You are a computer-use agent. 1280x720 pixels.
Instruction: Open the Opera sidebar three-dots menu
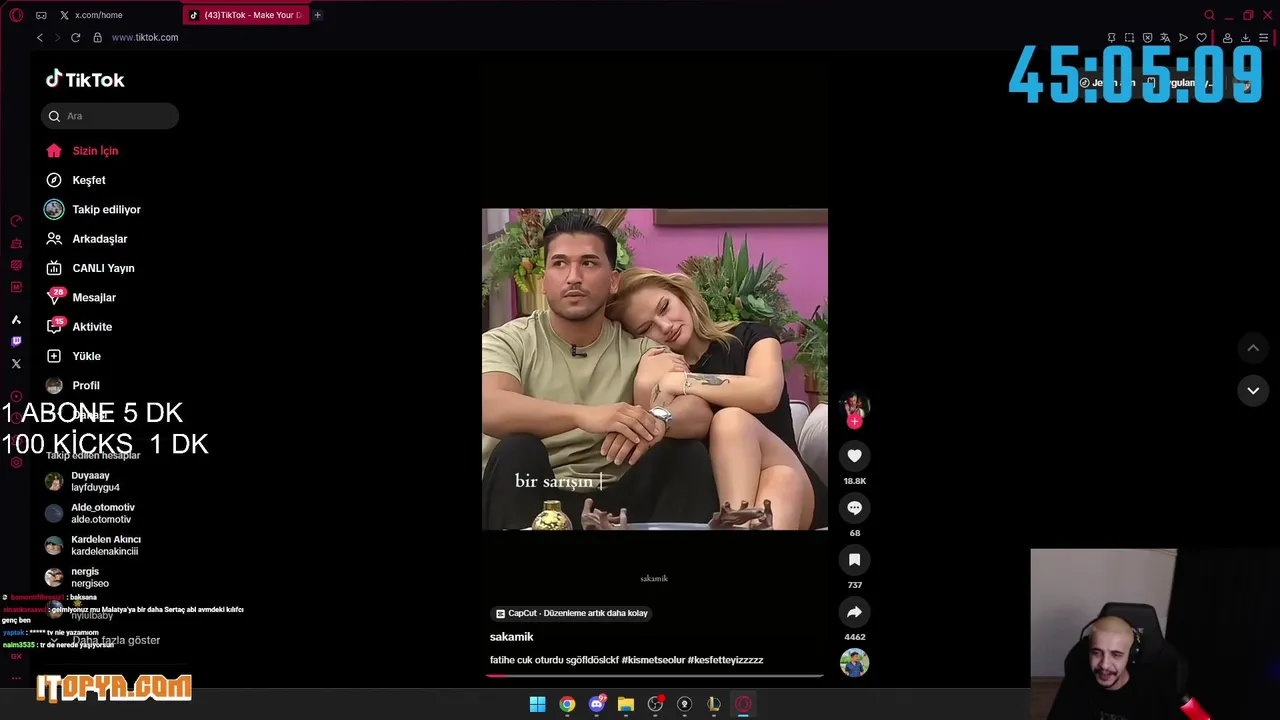pyautogui.click(x=16, y=678)
